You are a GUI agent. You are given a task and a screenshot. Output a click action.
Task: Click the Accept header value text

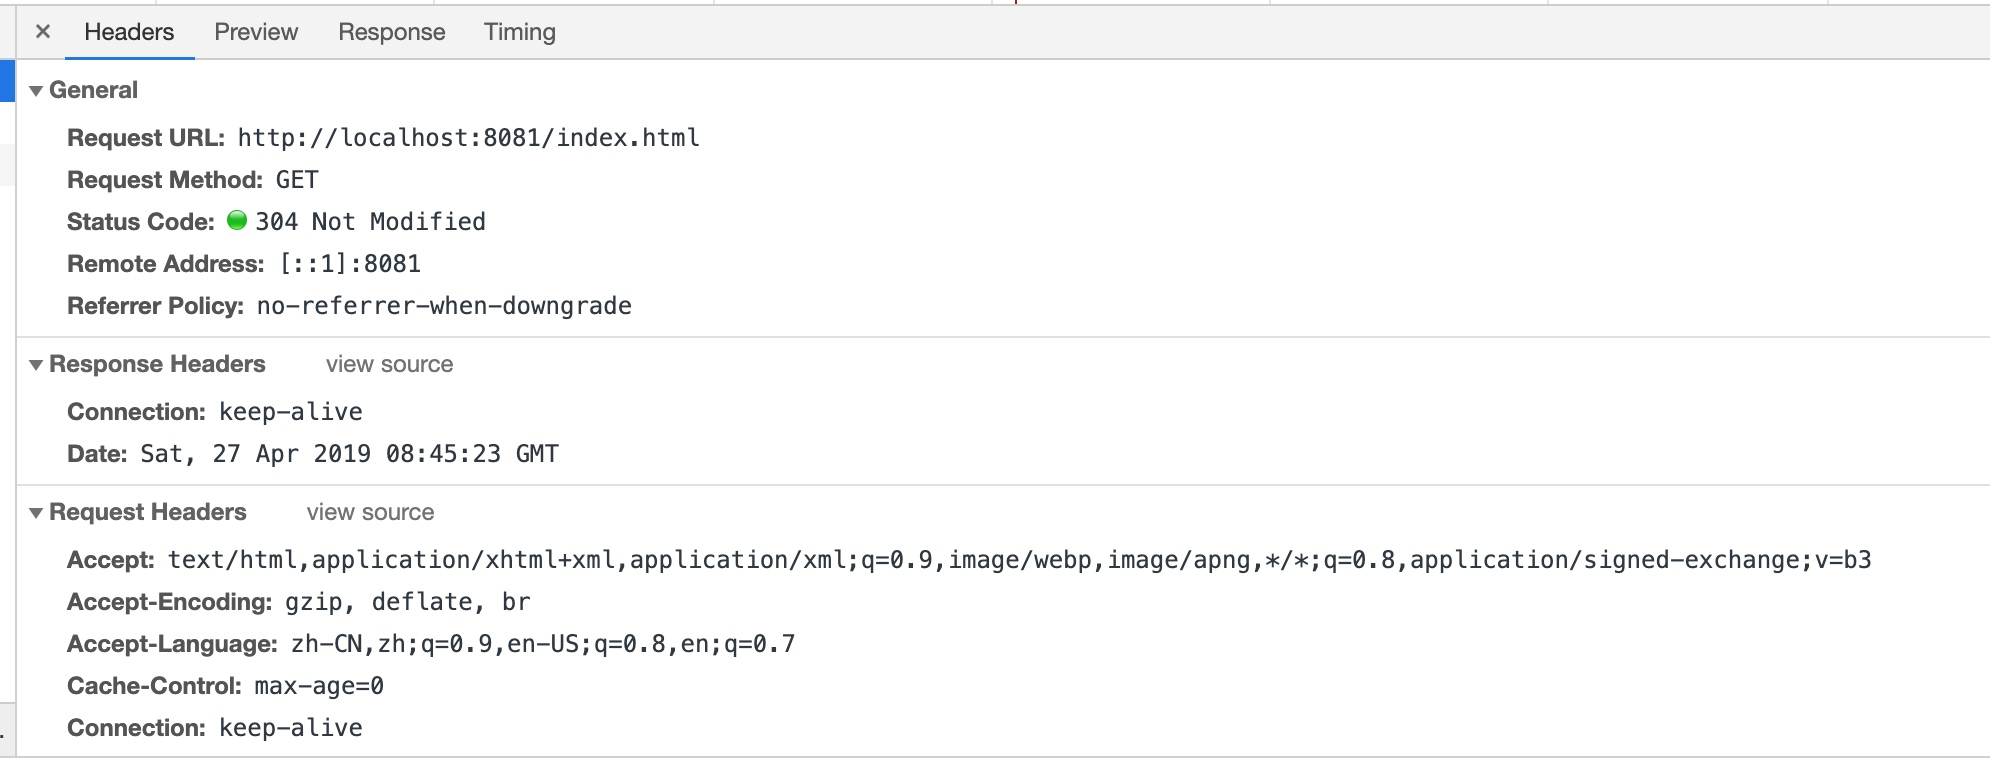click(1019, 560)
